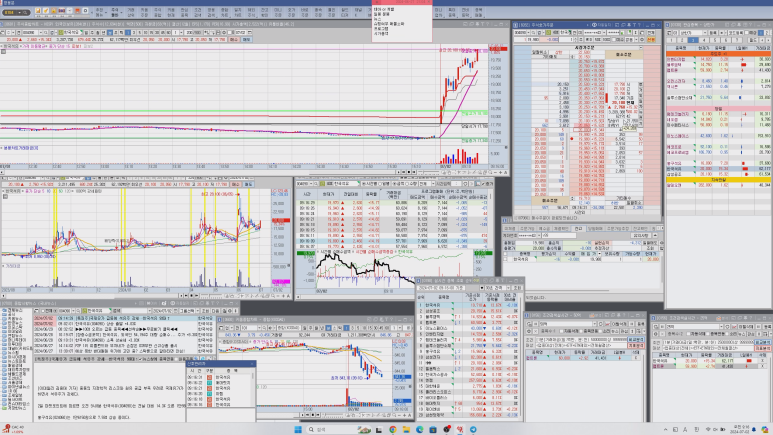Switch to watchlist tab 1
The image size is (773, 435).
671,40
